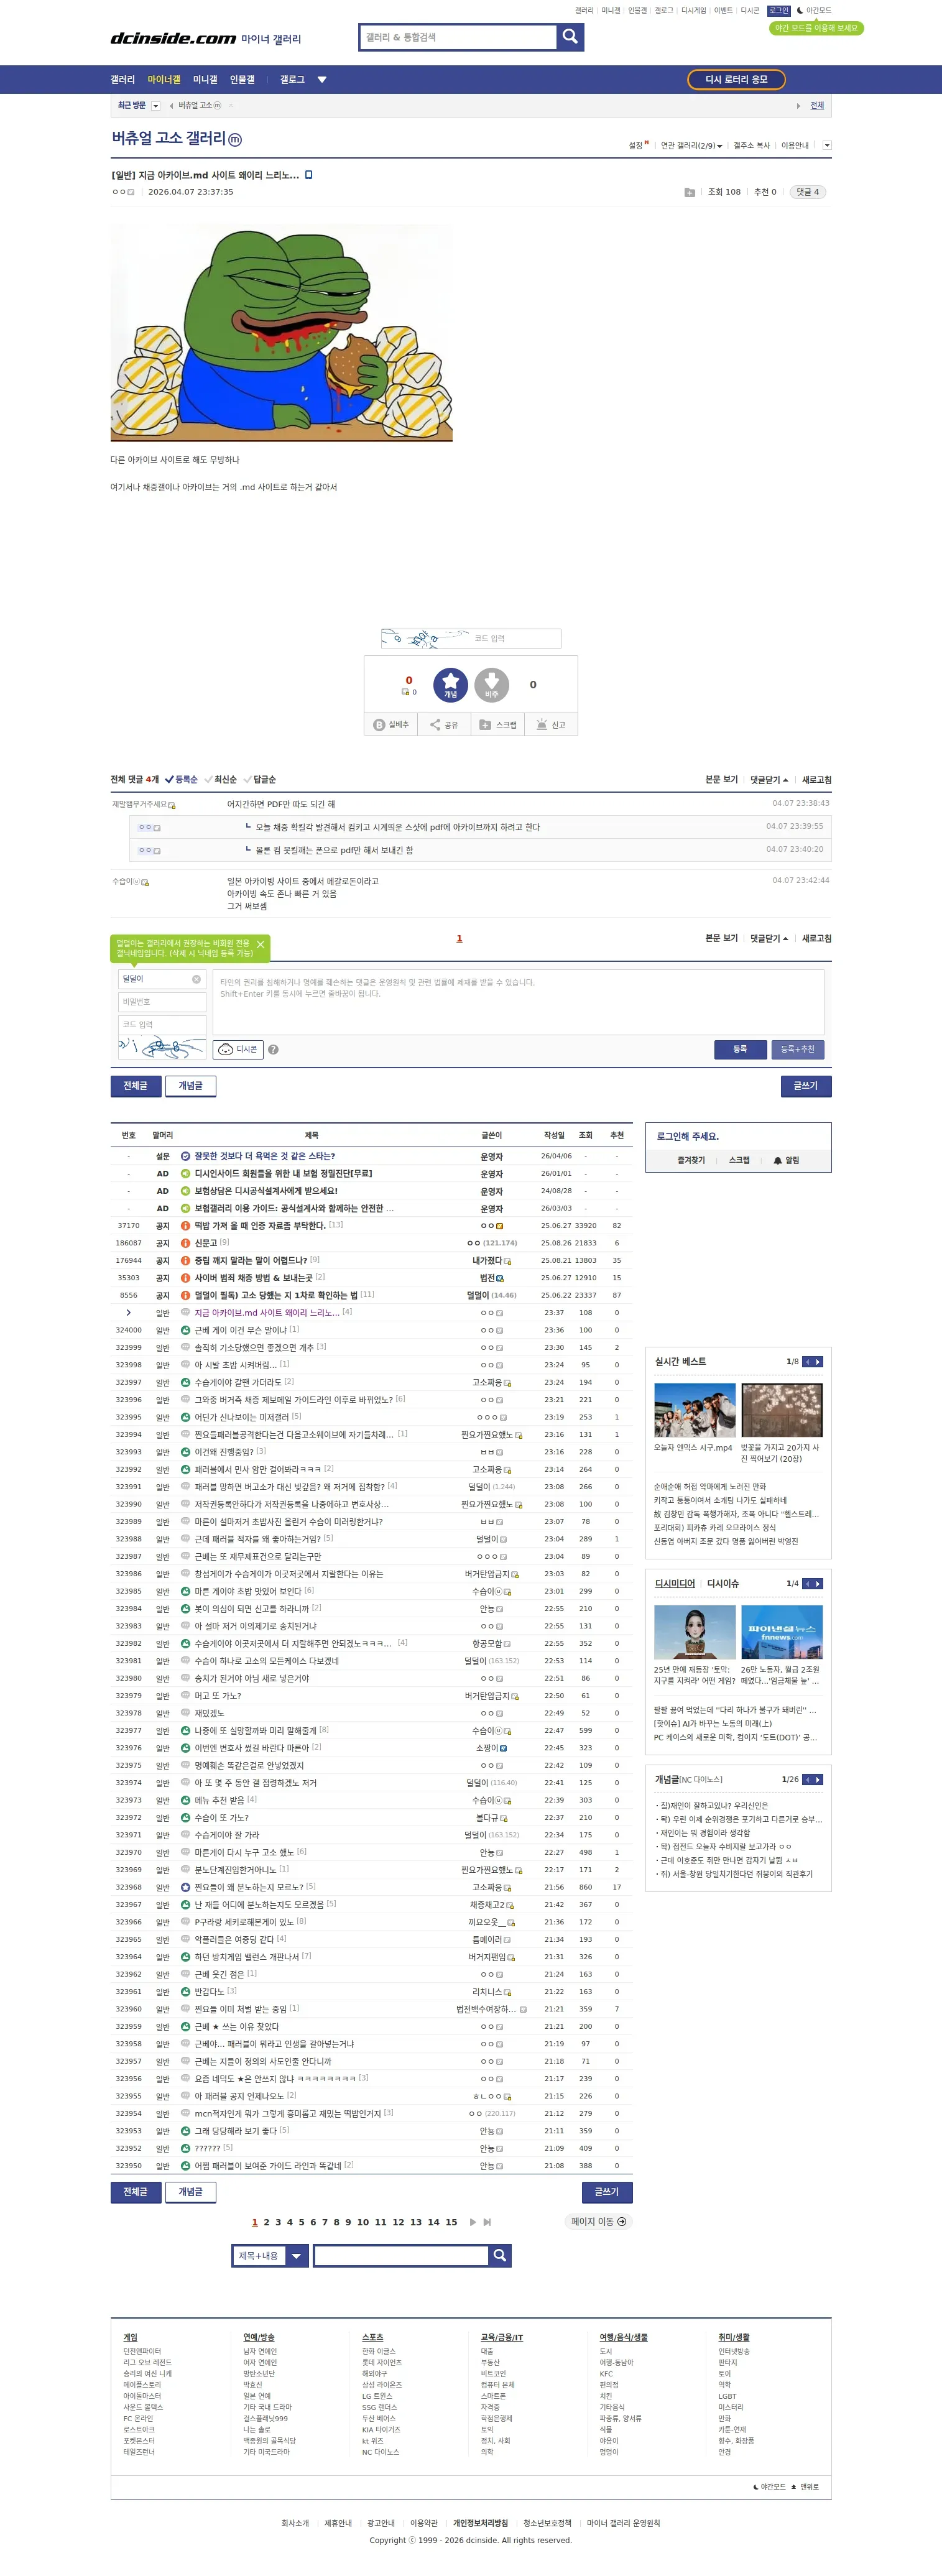This screenshot has width=942, height=2576.
Task: Click the 댓글 4 badge in post header
Action: click(x=807, y=192)
